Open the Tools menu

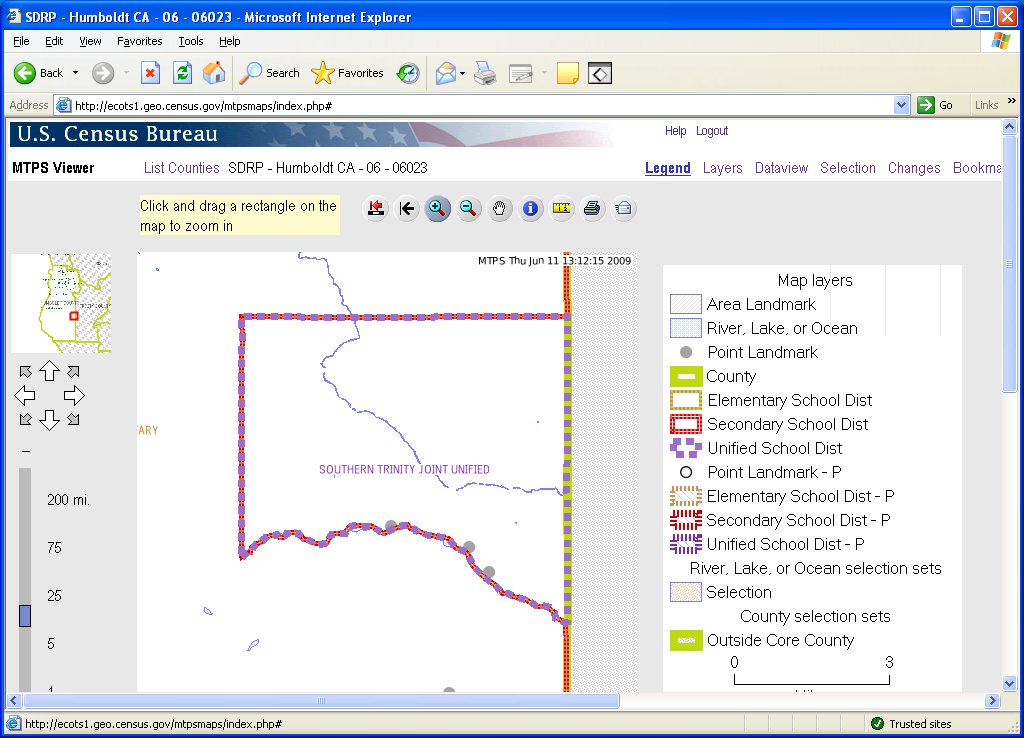[x=190, y=41]
